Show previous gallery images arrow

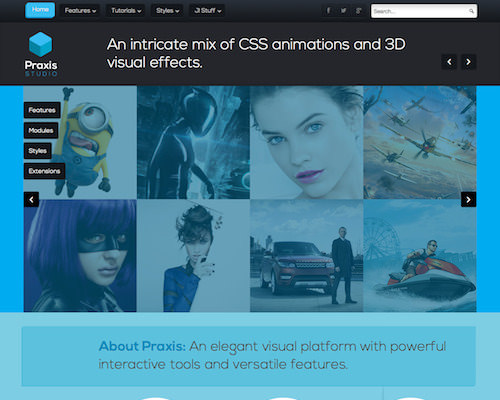pos(31,199)
